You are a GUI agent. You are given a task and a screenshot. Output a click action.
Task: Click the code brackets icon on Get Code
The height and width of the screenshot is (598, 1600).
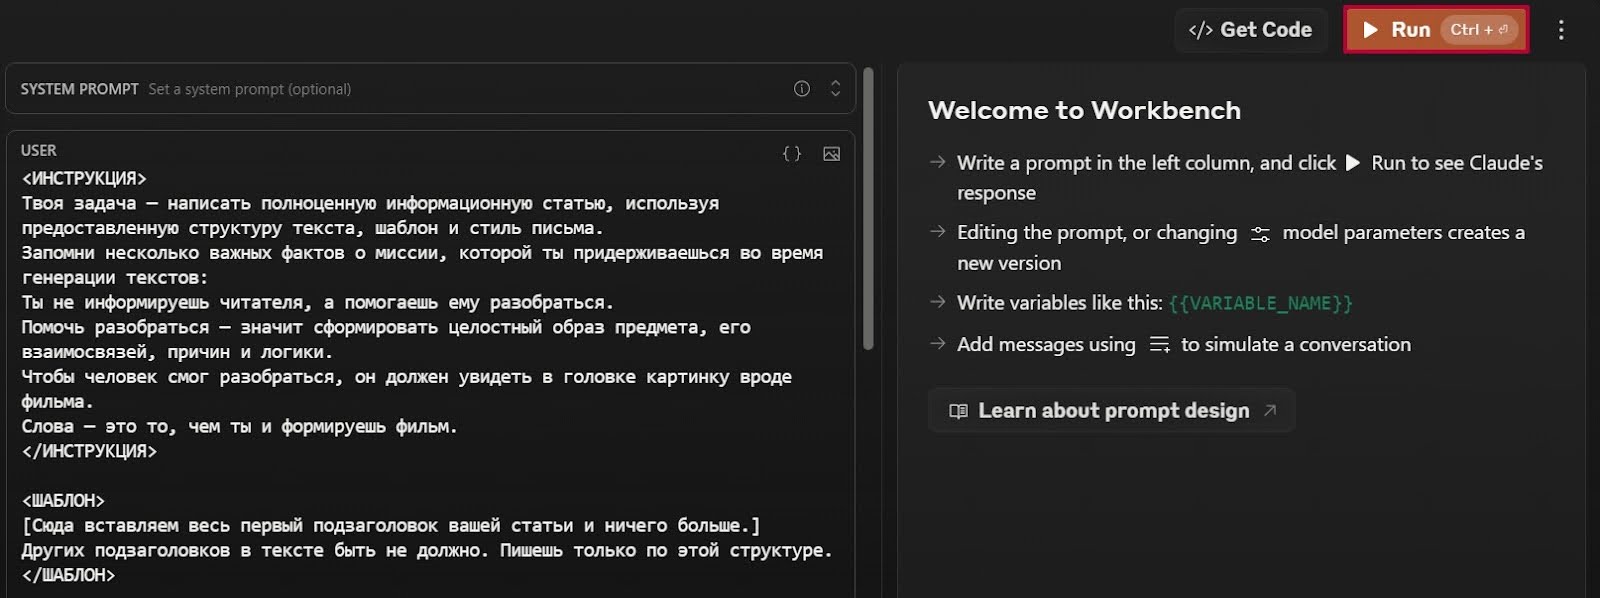pyautogui.click(x=1200, y=30)
